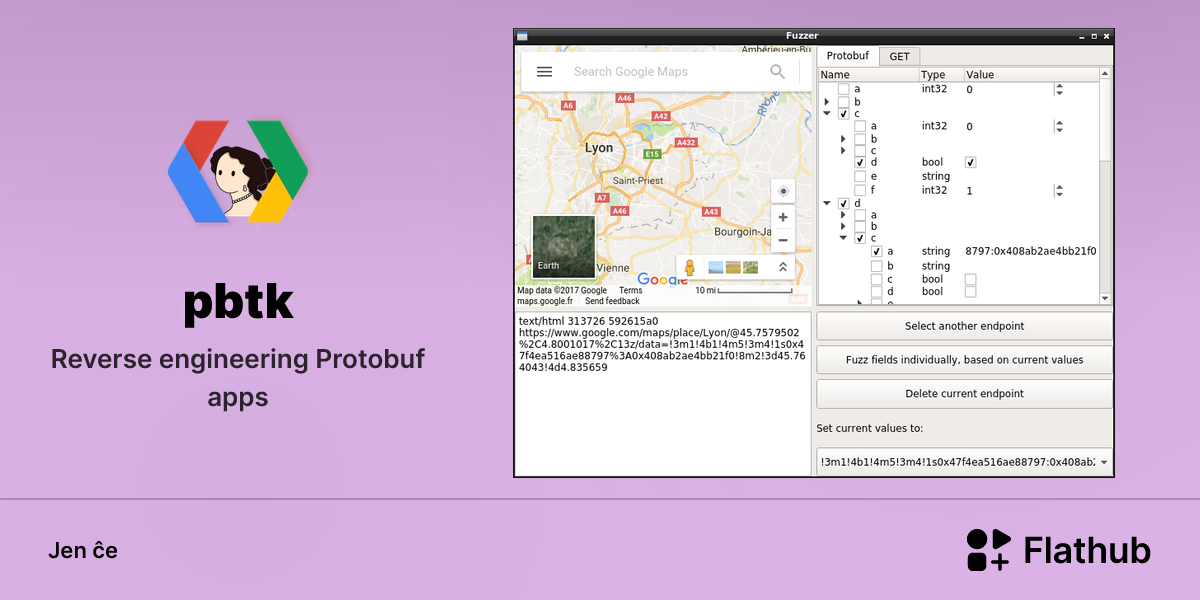This screenshot has height=600, width=1200.
Task: Enable the empty string field b checkbox
Action: pos(876,266)
